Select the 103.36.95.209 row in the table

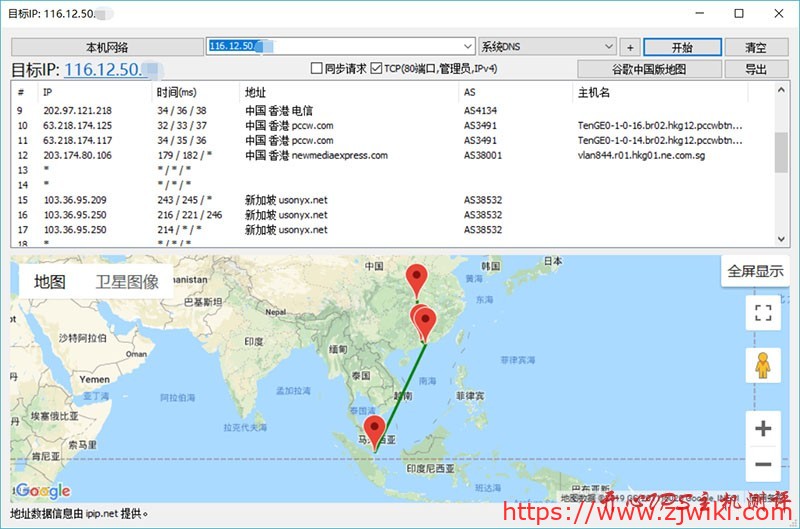coord(76,200)
